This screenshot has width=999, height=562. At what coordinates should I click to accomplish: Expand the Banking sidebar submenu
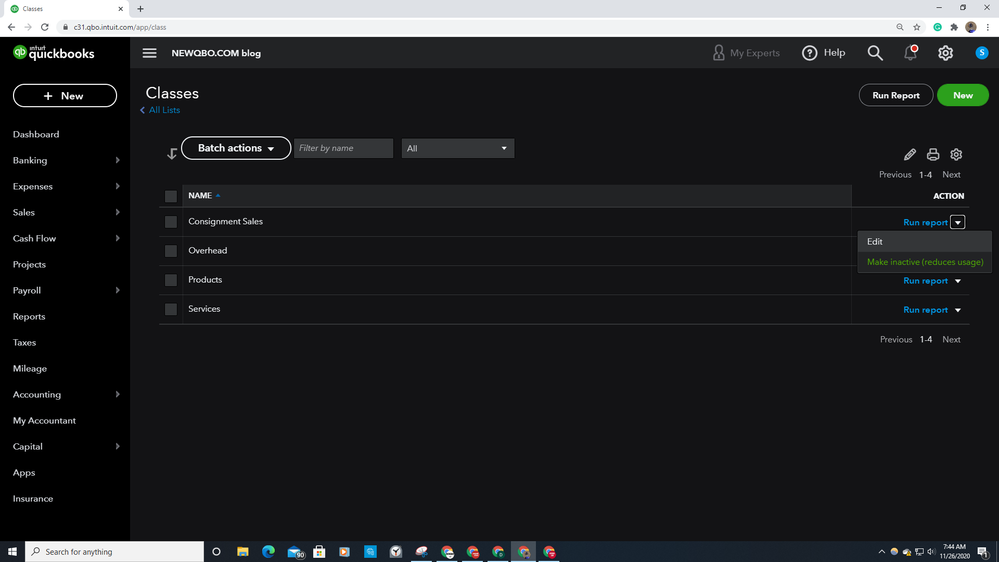(117, 161)
